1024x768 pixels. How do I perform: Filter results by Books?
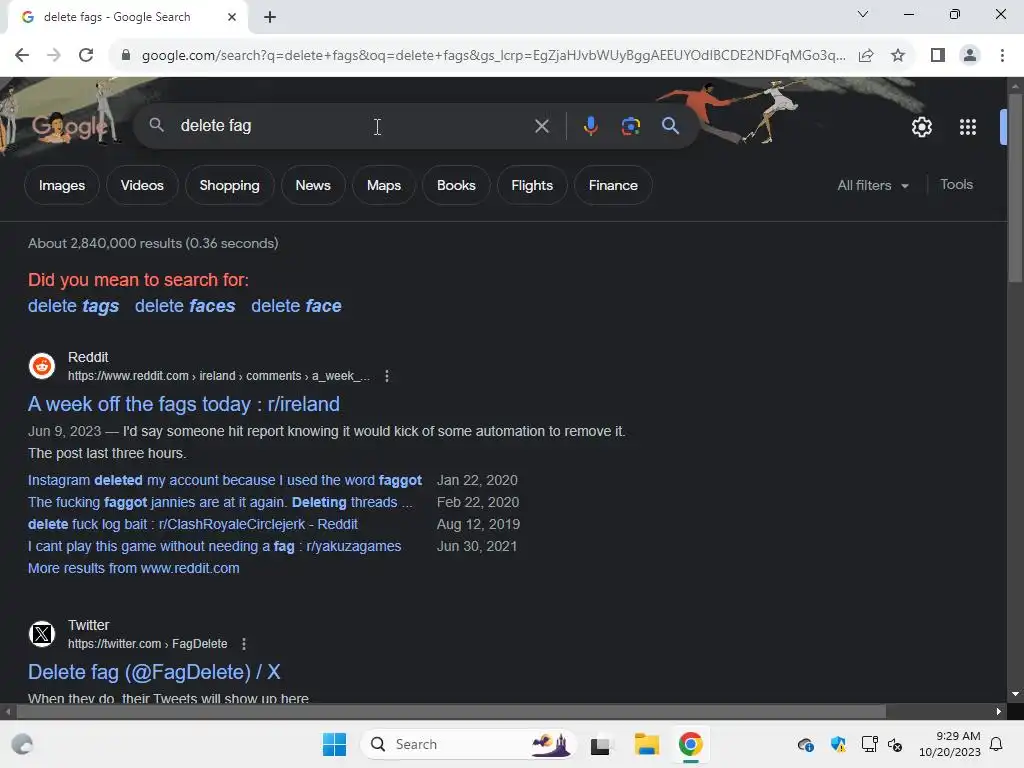tap(456, 185)
